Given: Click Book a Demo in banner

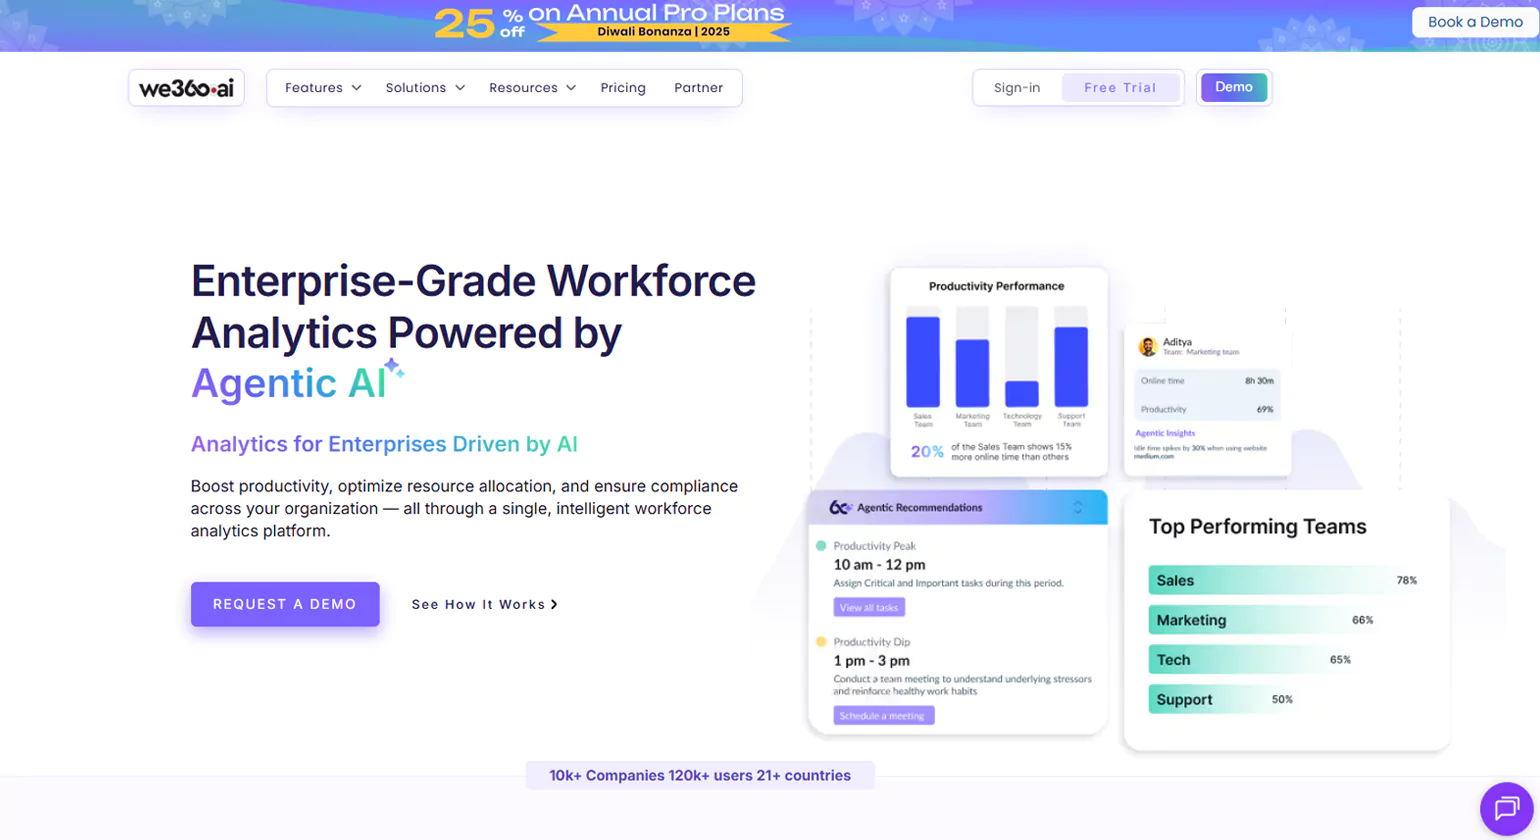Looking at the screenshot, I should (x=1474, y=22).
